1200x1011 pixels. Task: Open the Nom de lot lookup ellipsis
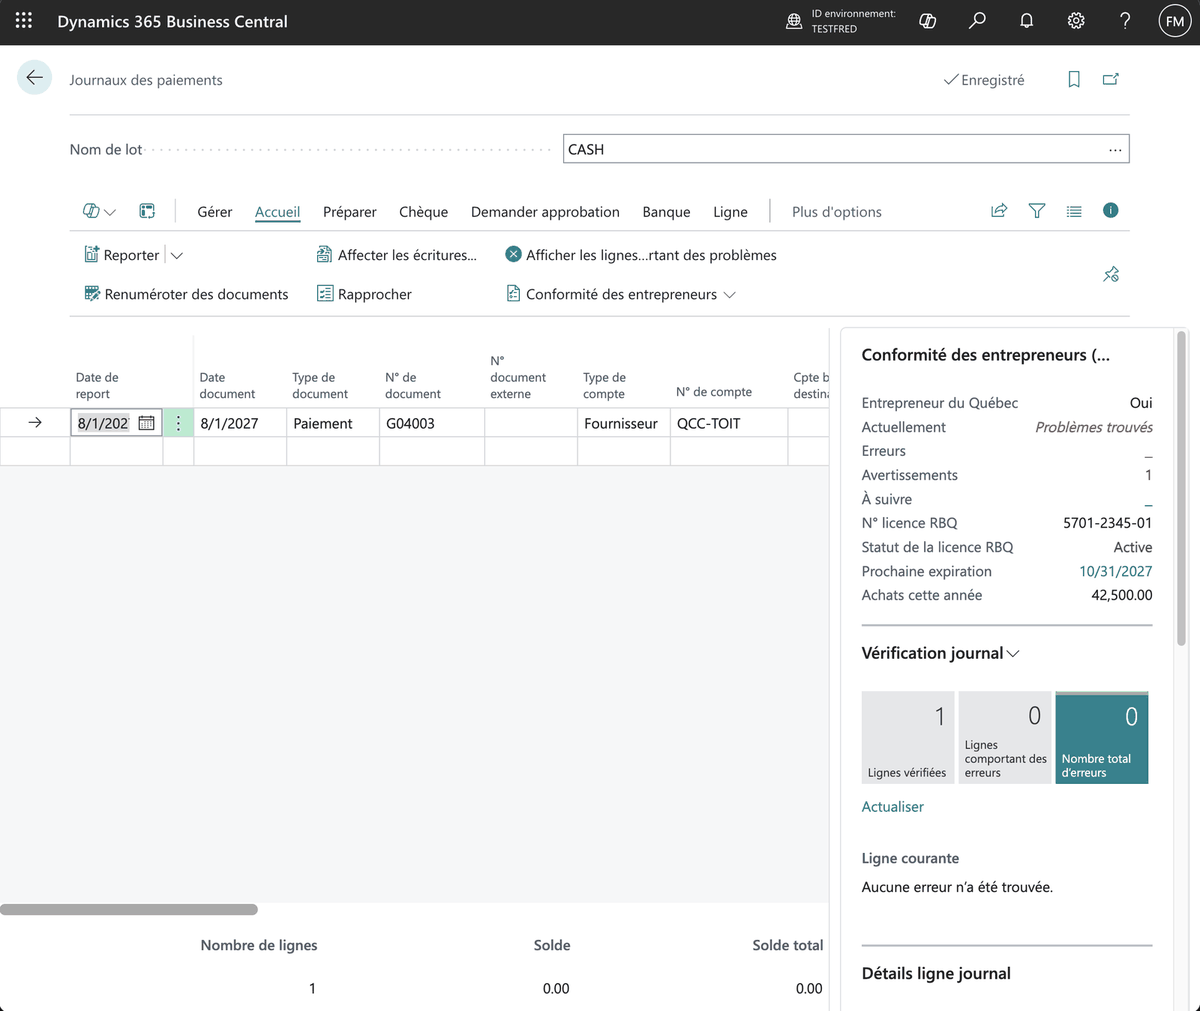[x=1115, y=149]
